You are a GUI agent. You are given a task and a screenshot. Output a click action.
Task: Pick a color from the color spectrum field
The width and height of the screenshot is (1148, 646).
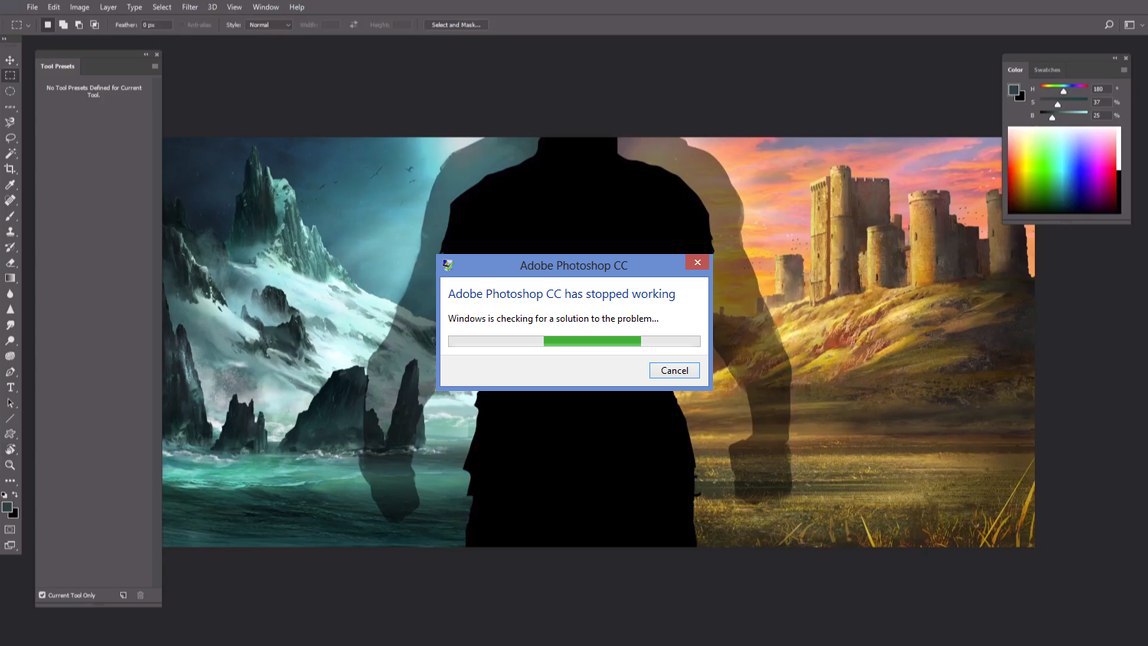click(x=1064, y=170)
